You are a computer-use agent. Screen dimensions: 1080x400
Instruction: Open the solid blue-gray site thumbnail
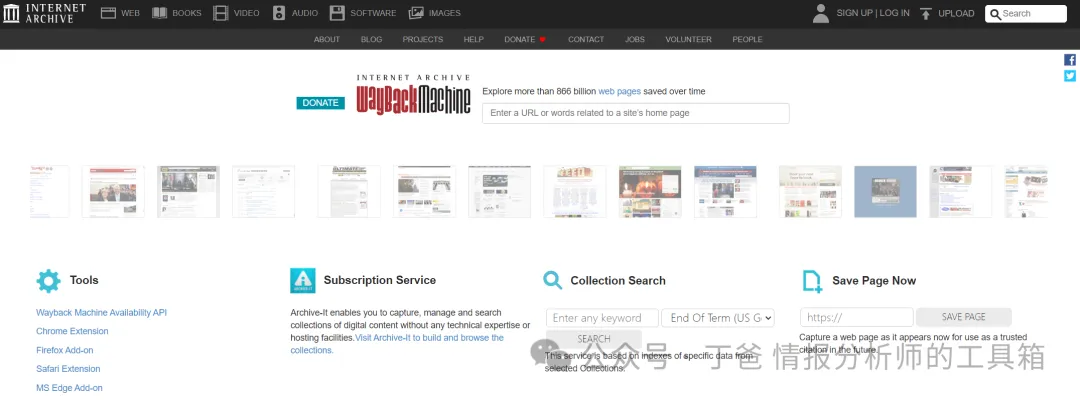pyautogui.click(x=885, y=191)
